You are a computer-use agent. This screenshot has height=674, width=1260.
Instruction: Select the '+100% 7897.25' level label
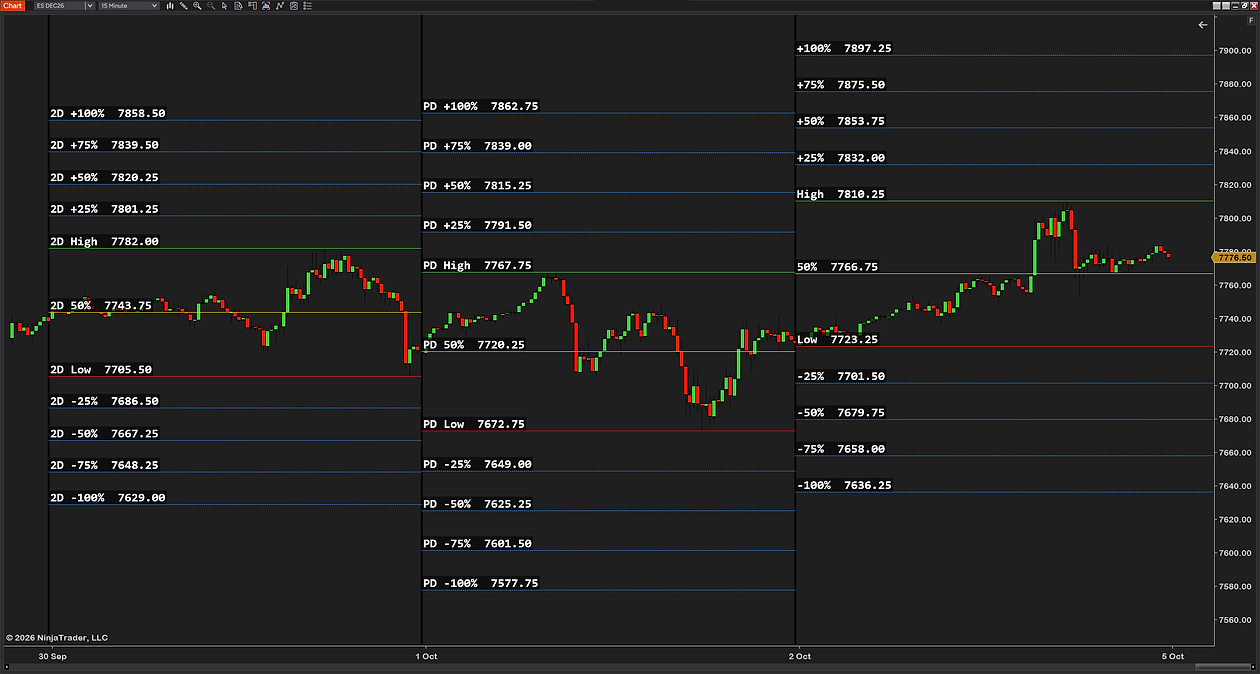point(844,49)
